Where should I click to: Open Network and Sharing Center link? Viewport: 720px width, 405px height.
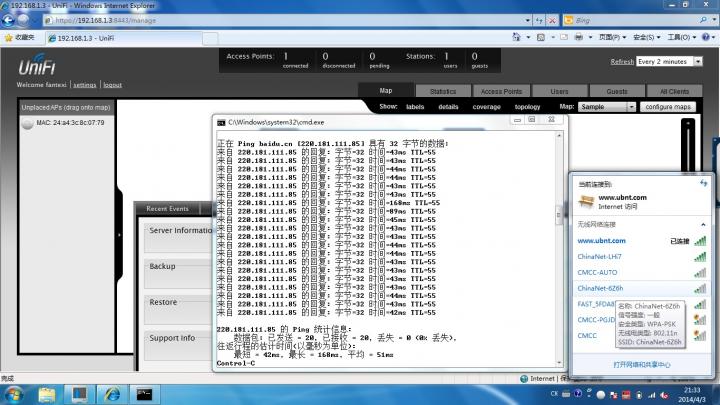point(641,365)
